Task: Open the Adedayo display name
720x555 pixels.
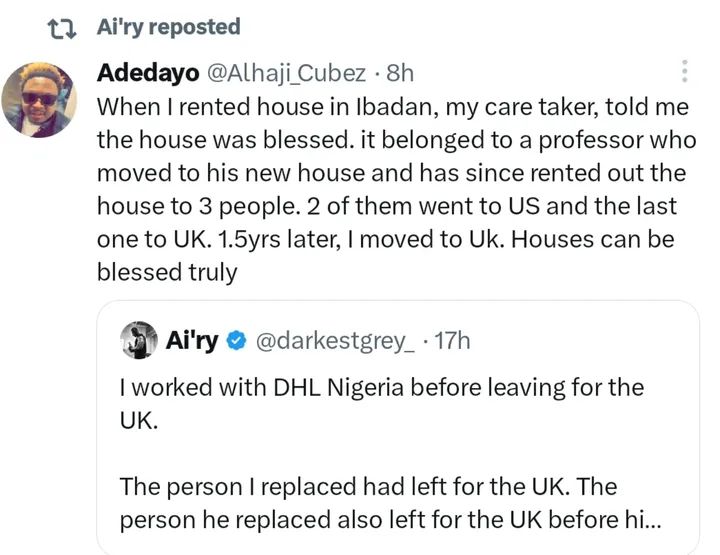Action: [148, 72]
